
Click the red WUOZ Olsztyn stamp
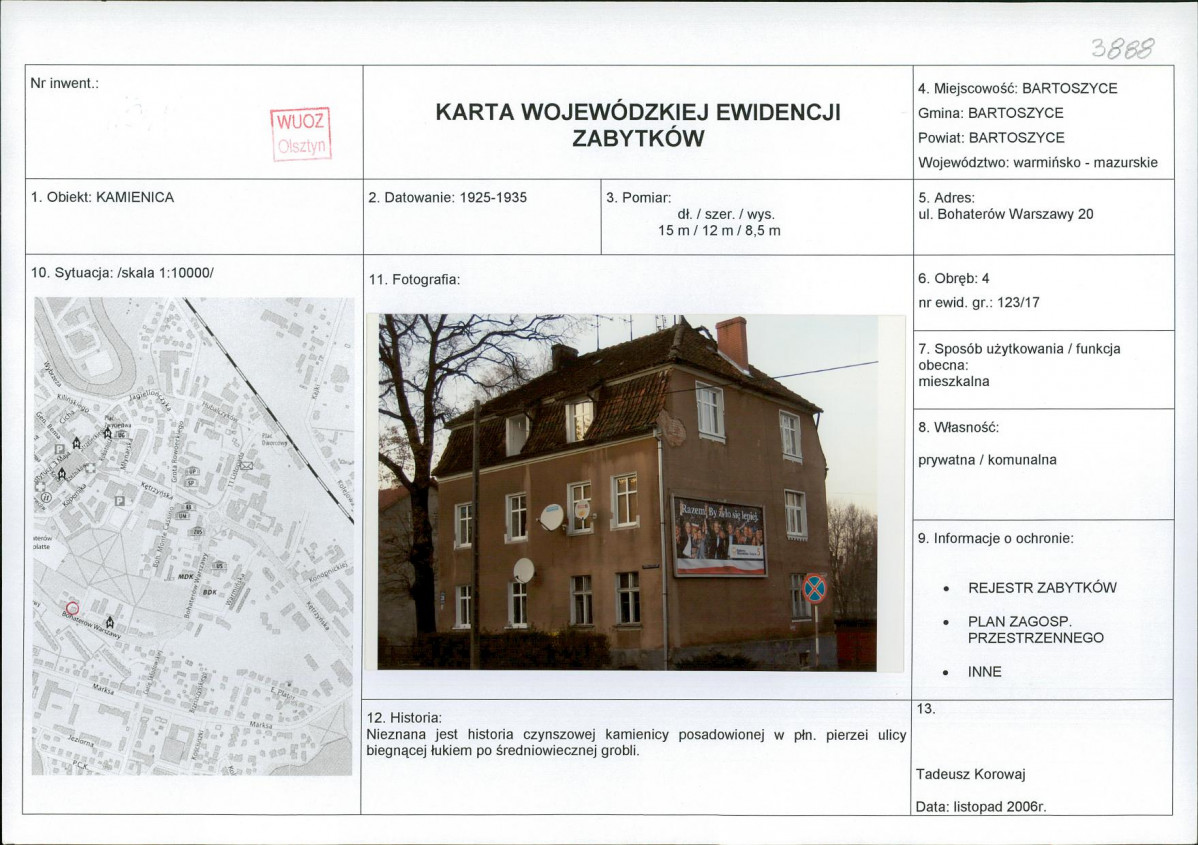(x=301, y=134)
